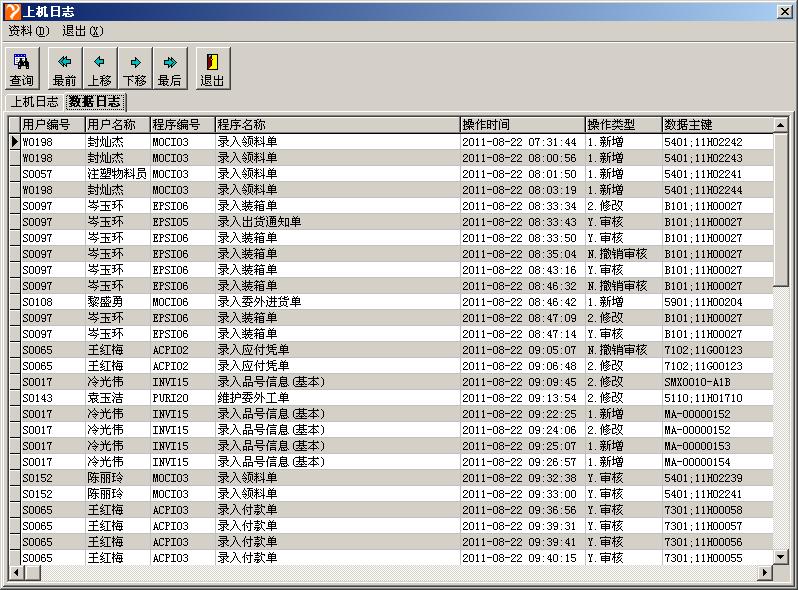Click the 退出 door toolbar icon
The height and width of the screenshot is (590, 798).
click(x=213, y=69)
